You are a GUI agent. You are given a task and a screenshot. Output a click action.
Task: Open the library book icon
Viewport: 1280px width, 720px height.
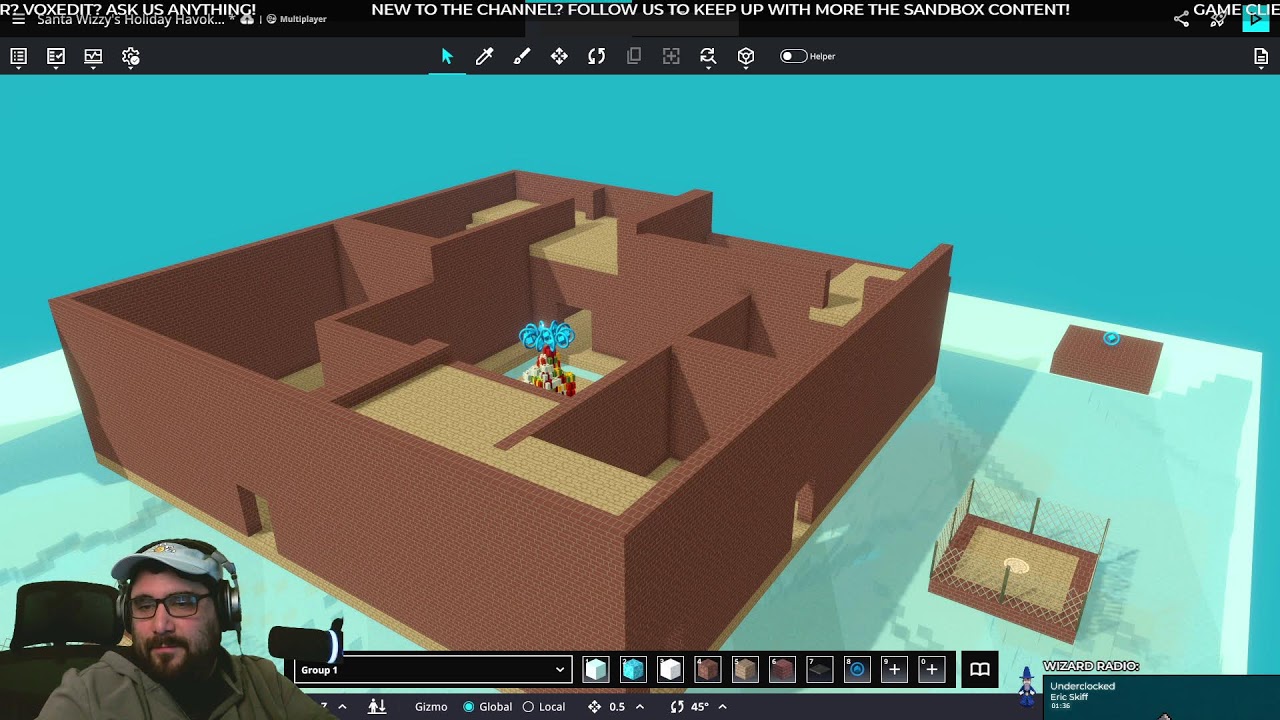980,670
